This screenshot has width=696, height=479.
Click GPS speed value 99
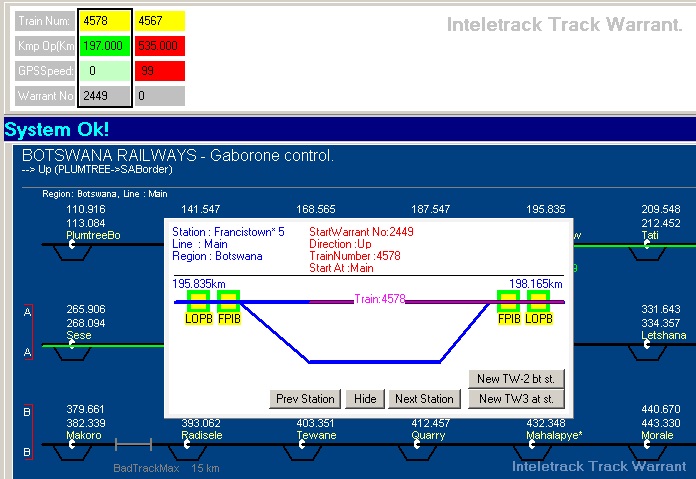pyautogui.click(x=160, y=71)
